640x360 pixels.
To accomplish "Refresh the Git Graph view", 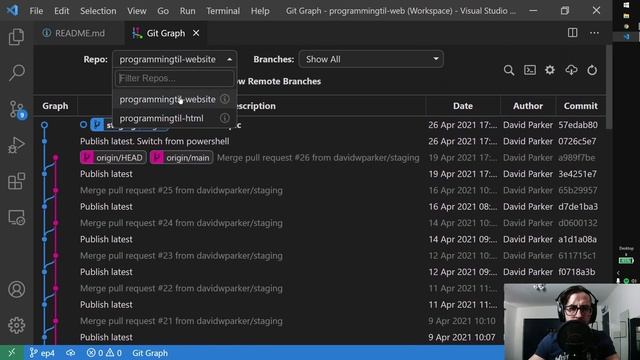I will 592,70.
